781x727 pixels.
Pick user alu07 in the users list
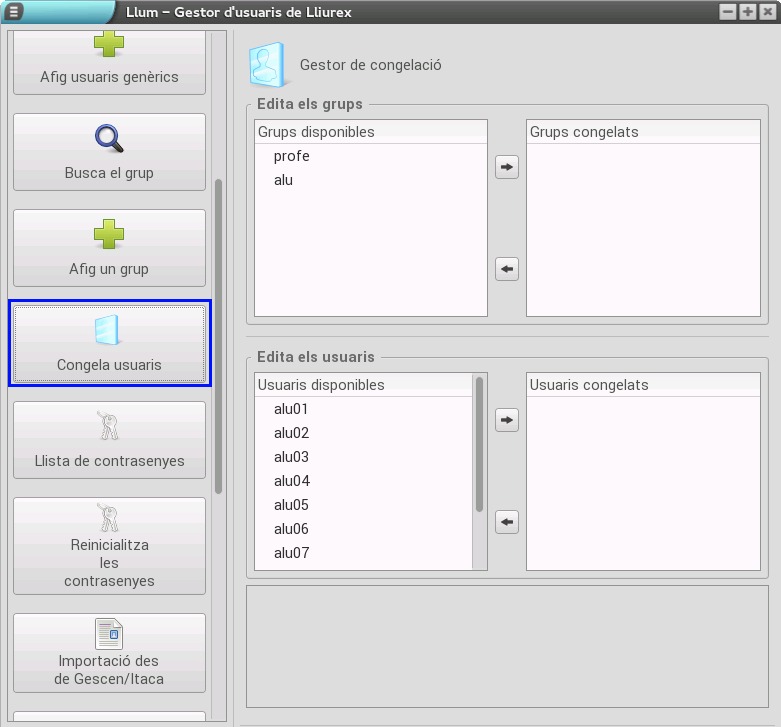[291, 553]
